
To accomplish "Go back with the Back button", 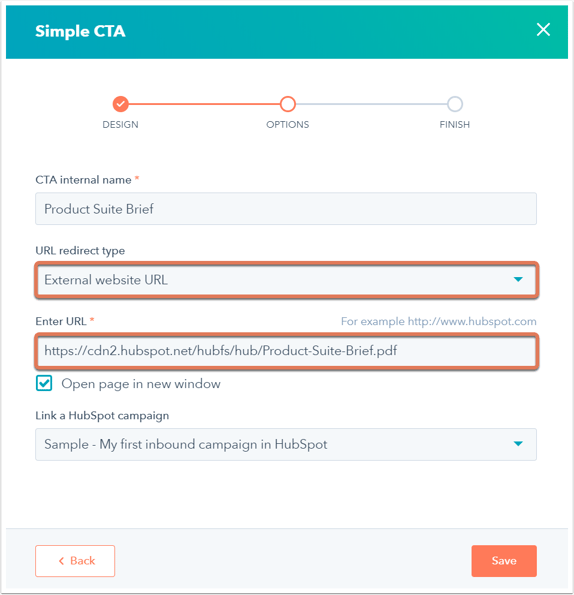I will [75, 561].
